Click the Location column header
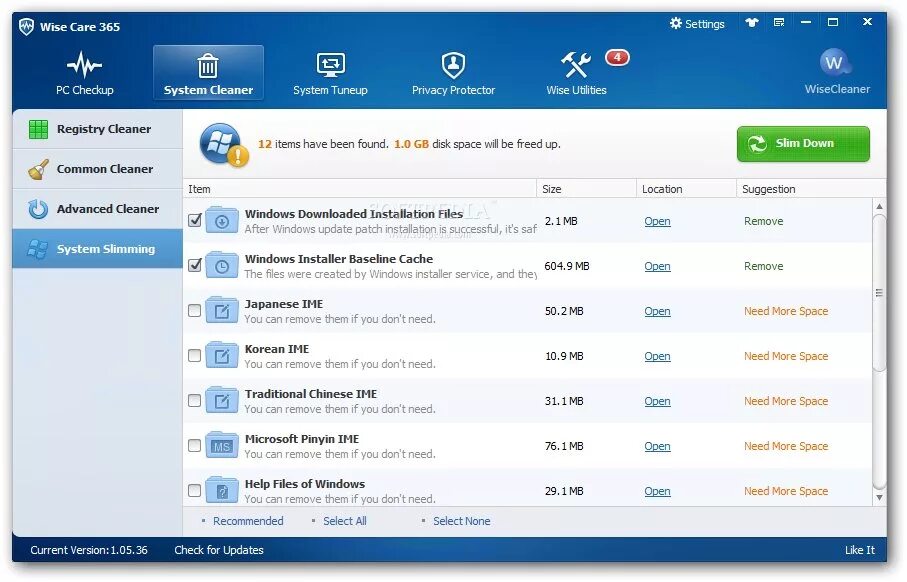This screenshot has width=907, height=582. point(687,189)
